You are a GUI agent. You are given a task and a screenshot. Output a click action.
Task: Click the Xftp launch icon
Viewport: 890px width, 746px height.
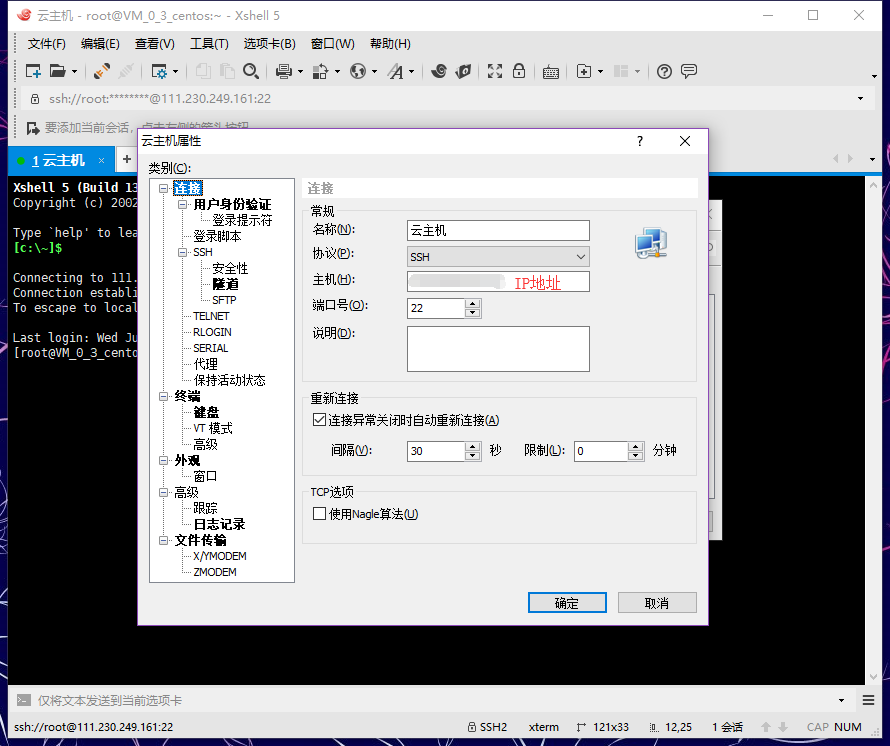tap(463, 72)
